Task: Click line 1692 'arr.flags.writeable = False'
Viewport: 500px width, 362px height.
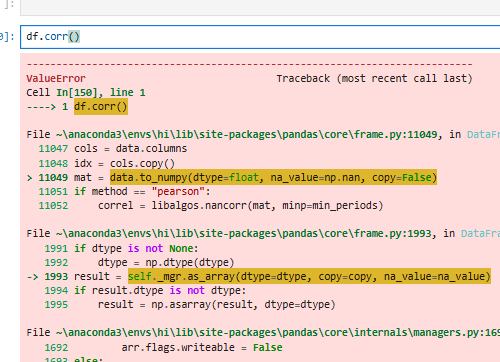Action: (x=163, y=348)
